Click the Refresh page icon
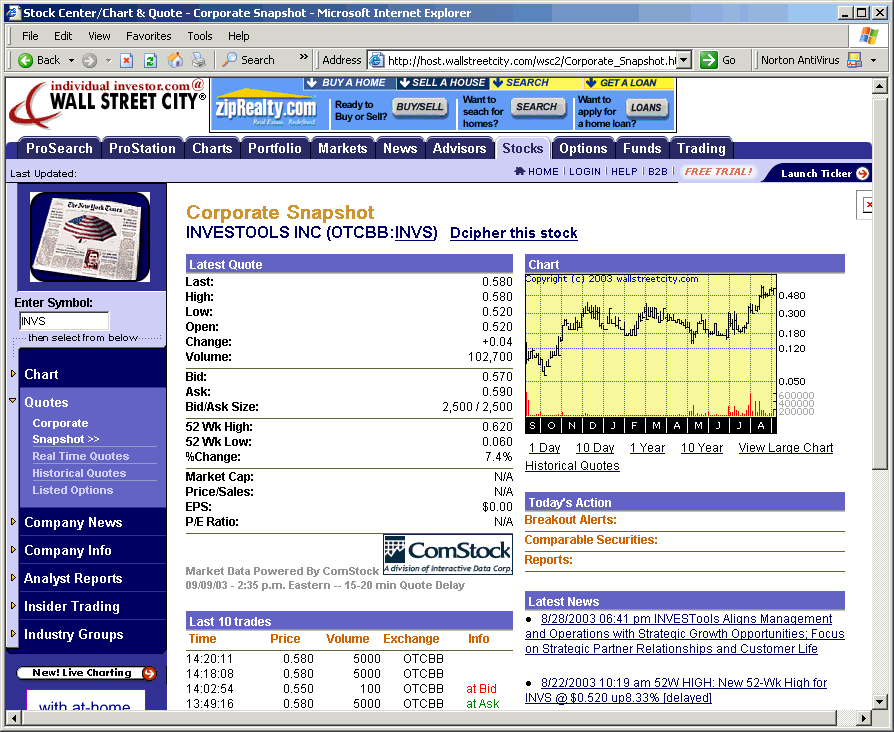Screen dimensions: 894x732 pos(150,60)
